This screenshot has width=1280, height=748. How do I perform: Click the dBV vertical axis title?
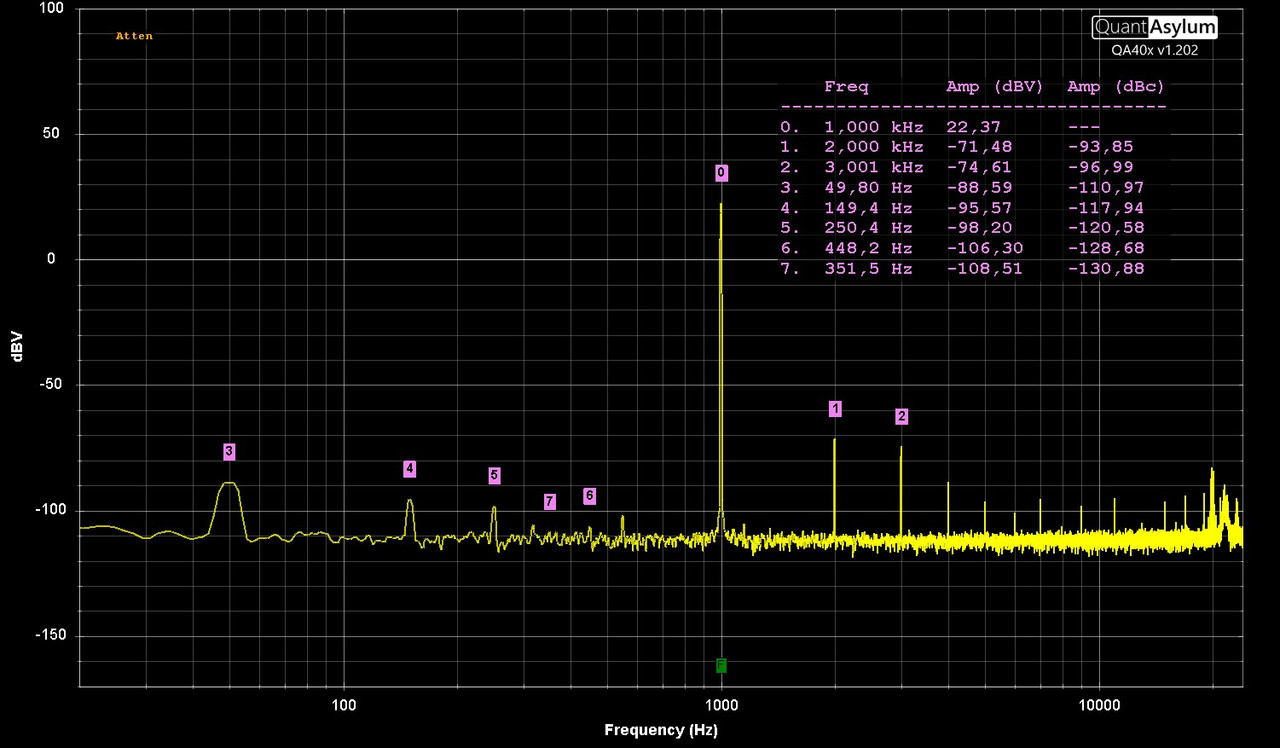(18, 346)
